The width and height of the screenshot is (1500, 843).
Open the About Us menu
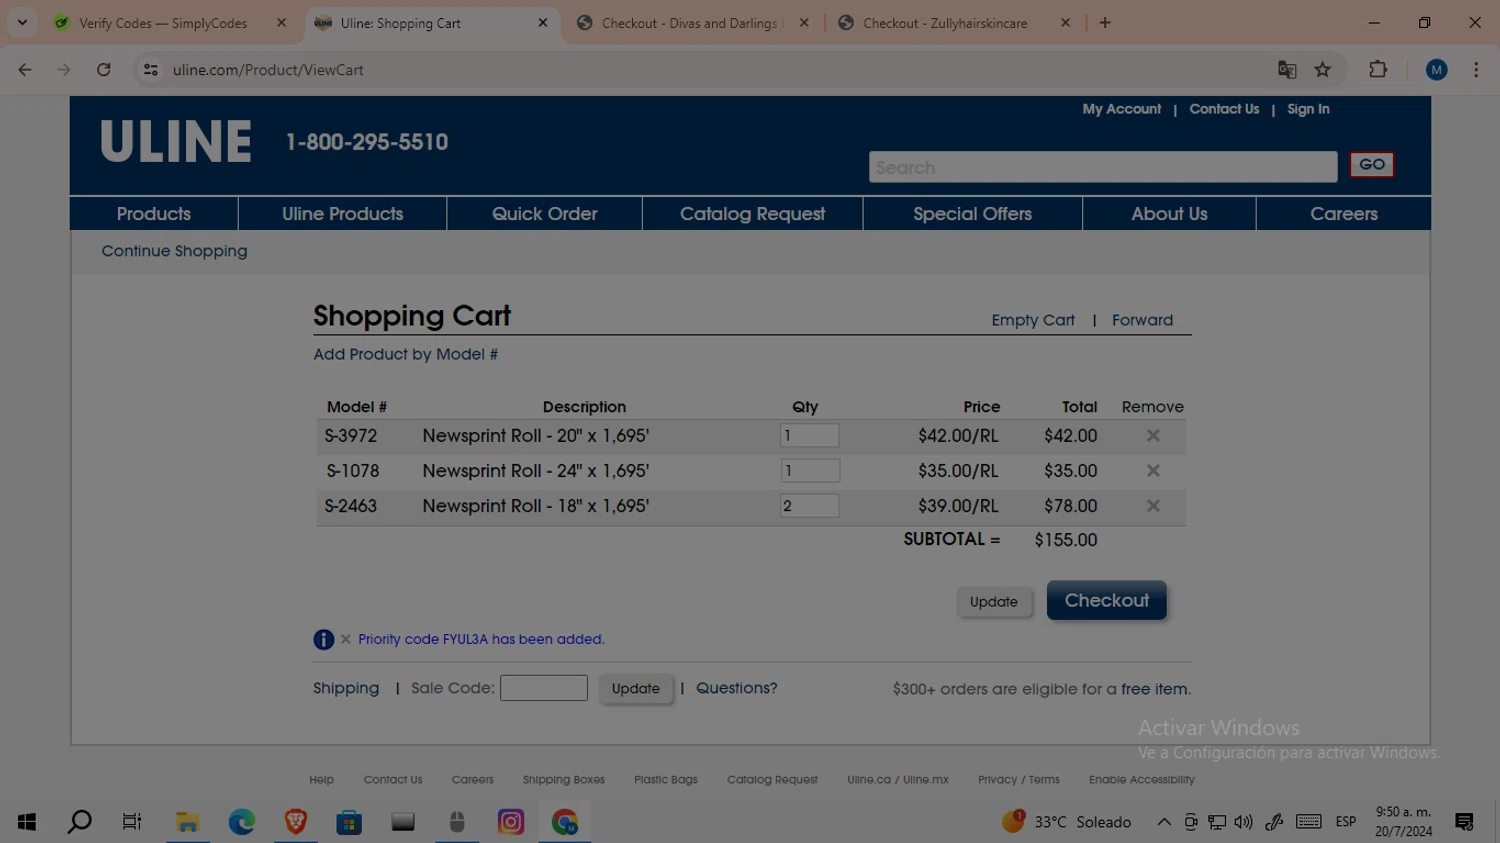click(x=1170, y=214)
